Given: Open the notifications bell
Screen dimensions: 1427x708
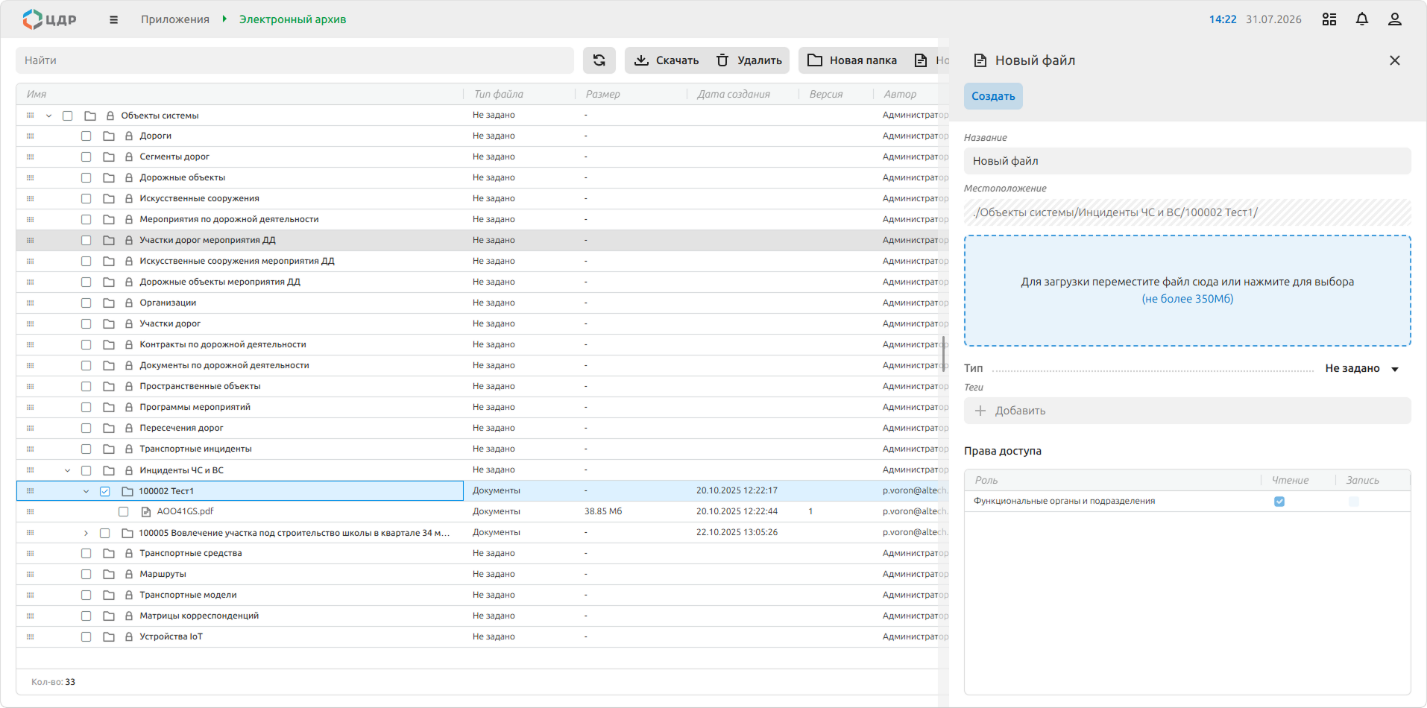Looking at the screenshot, I should point(1362,19).
